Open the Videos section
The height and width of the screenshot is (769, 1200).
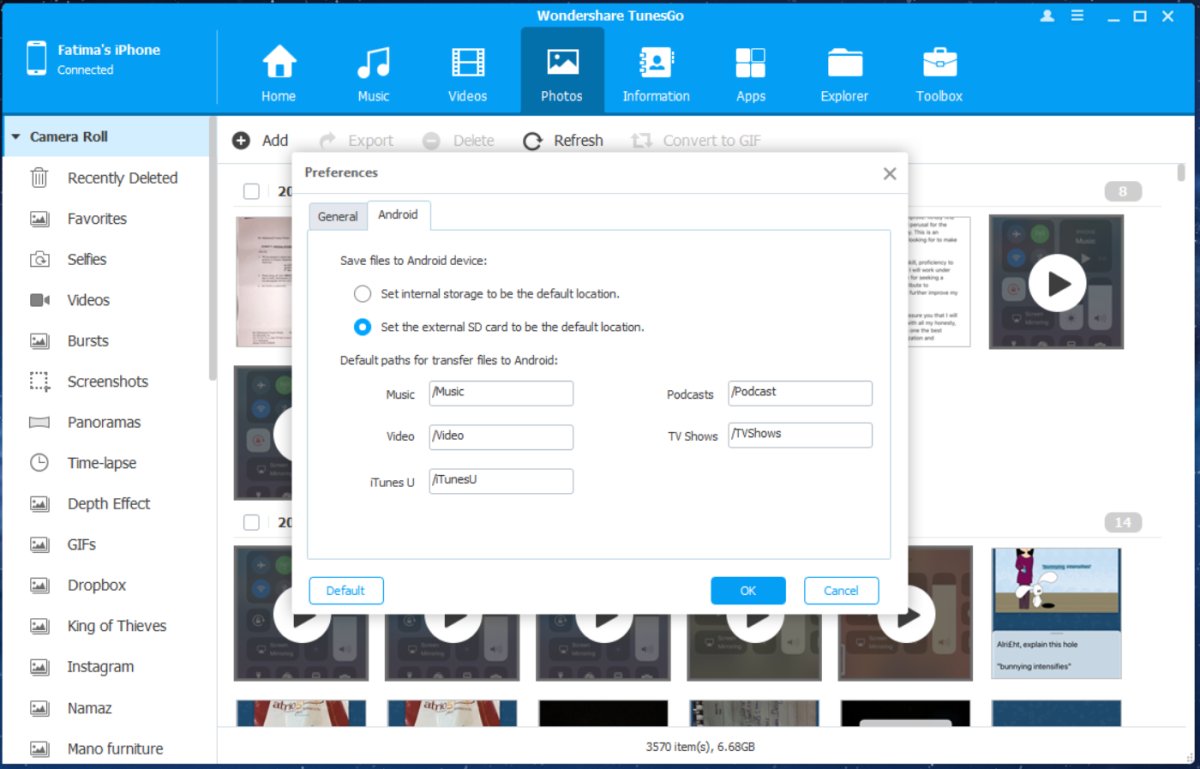[x=467, y=73]
